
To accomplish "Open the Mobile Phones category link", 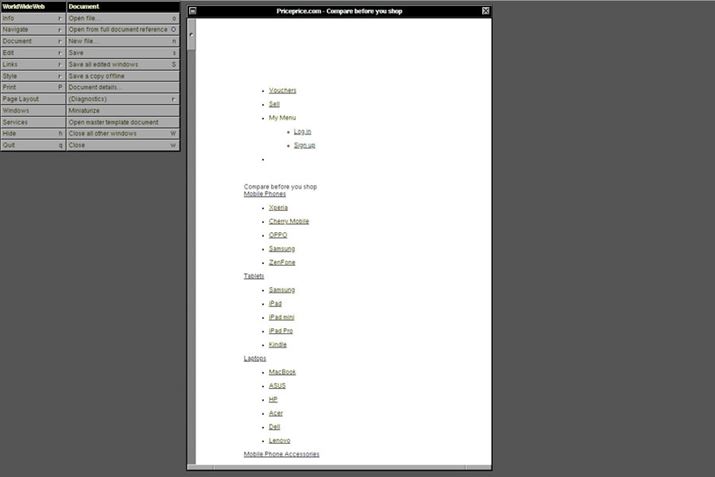I will click(x=264, y=194).
